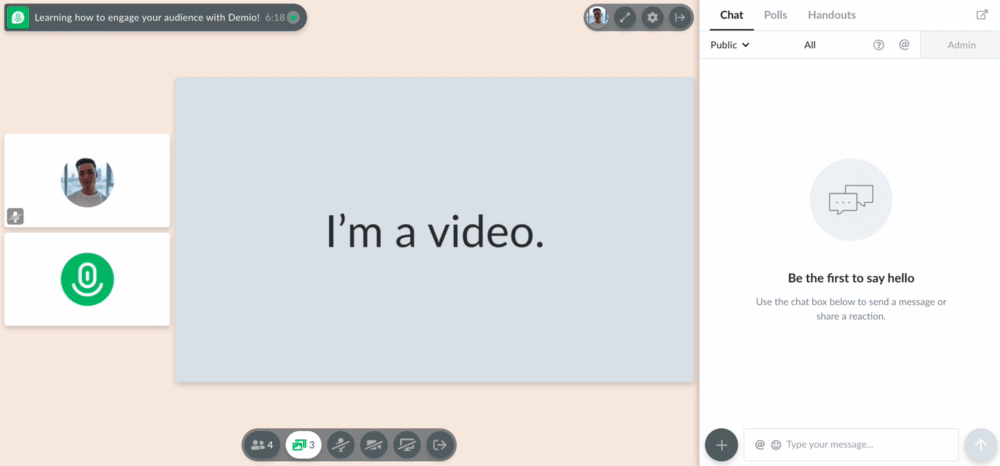Switch to the Chat tab
1000x466 pixels.
coord(732,15)
